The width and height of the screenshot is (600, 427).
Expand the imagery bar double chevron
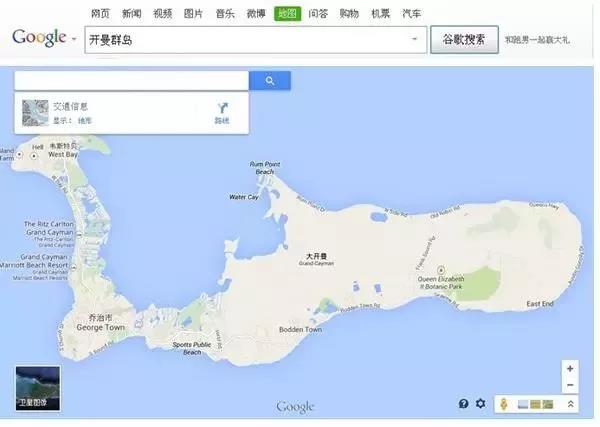(x=570, y=404)
